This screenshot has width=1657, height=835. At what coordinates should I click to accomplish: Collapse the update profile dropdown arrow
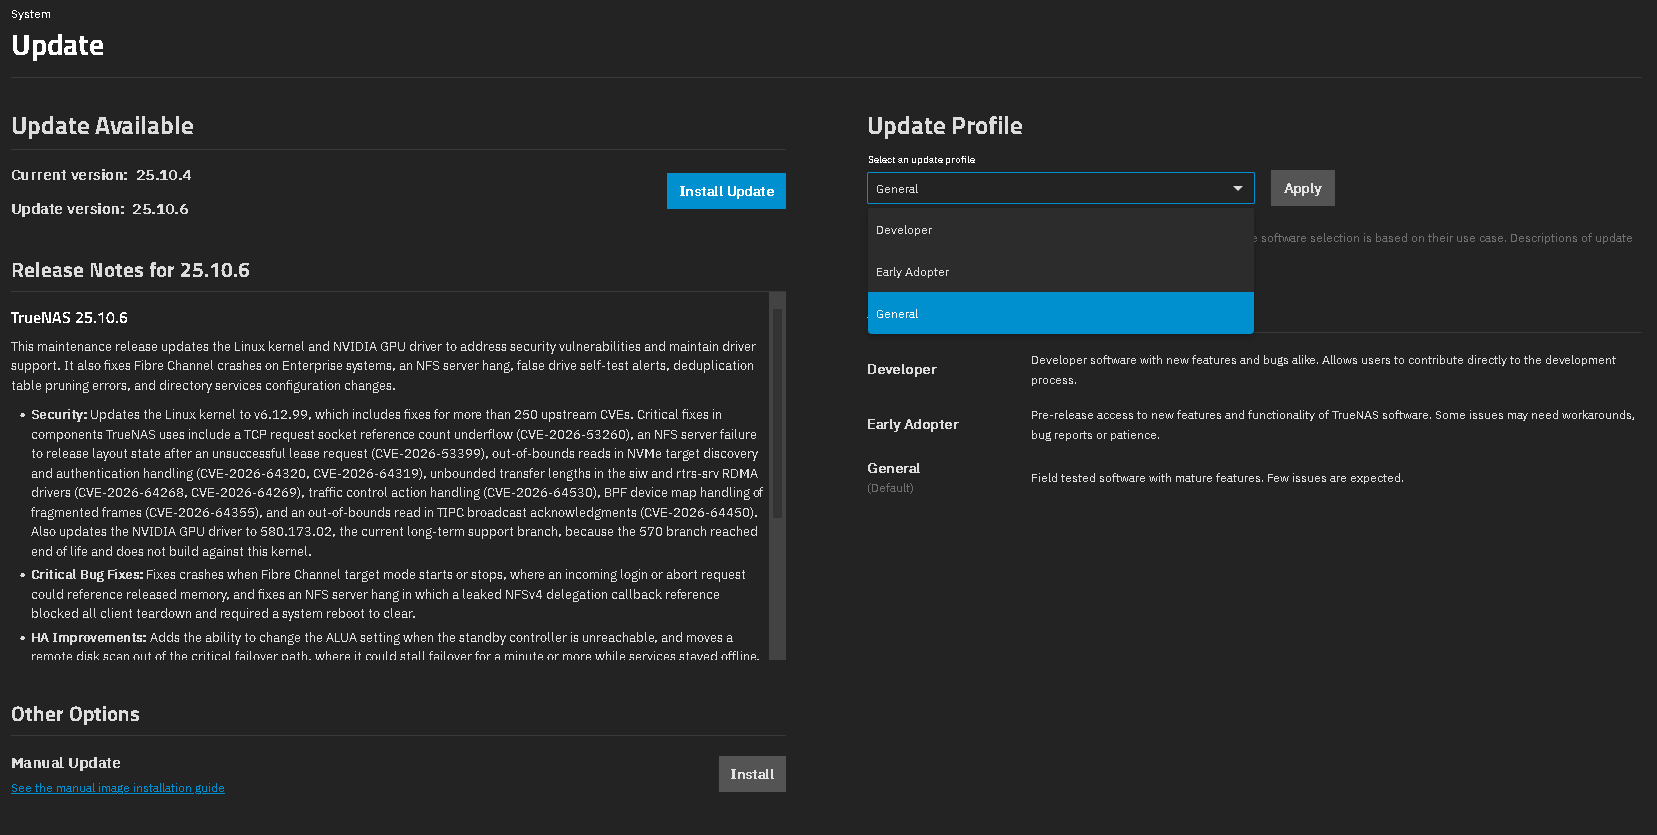click(1238, 188)
